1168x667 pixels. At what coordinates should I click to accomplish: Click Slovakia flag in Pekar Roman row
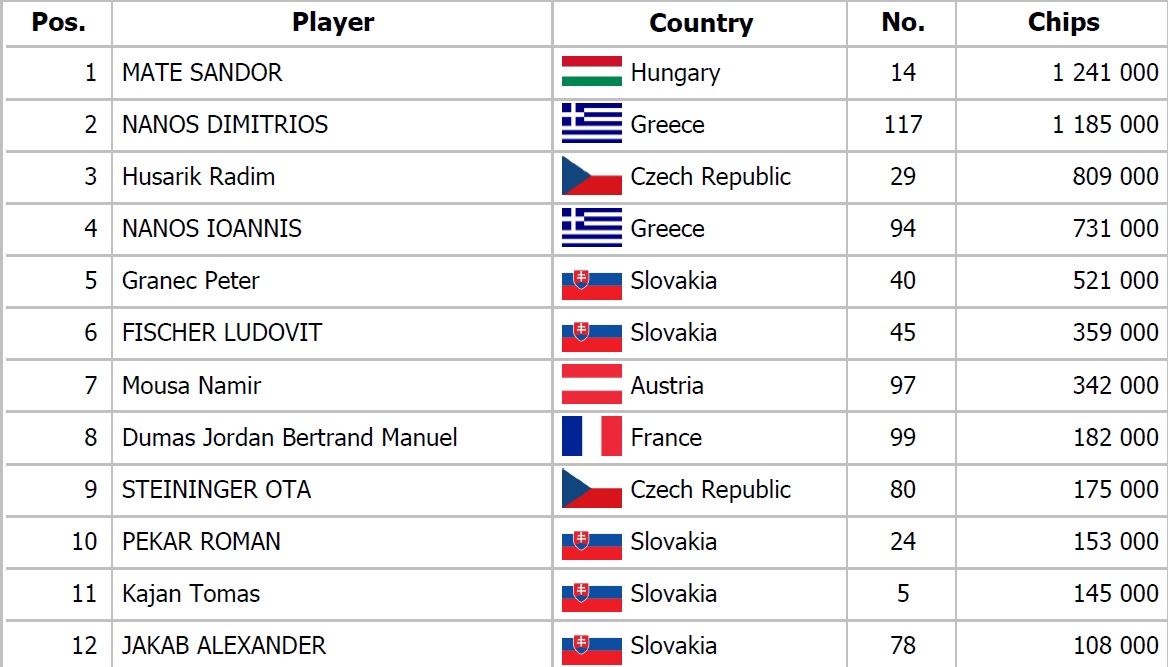tap(591, 546)
